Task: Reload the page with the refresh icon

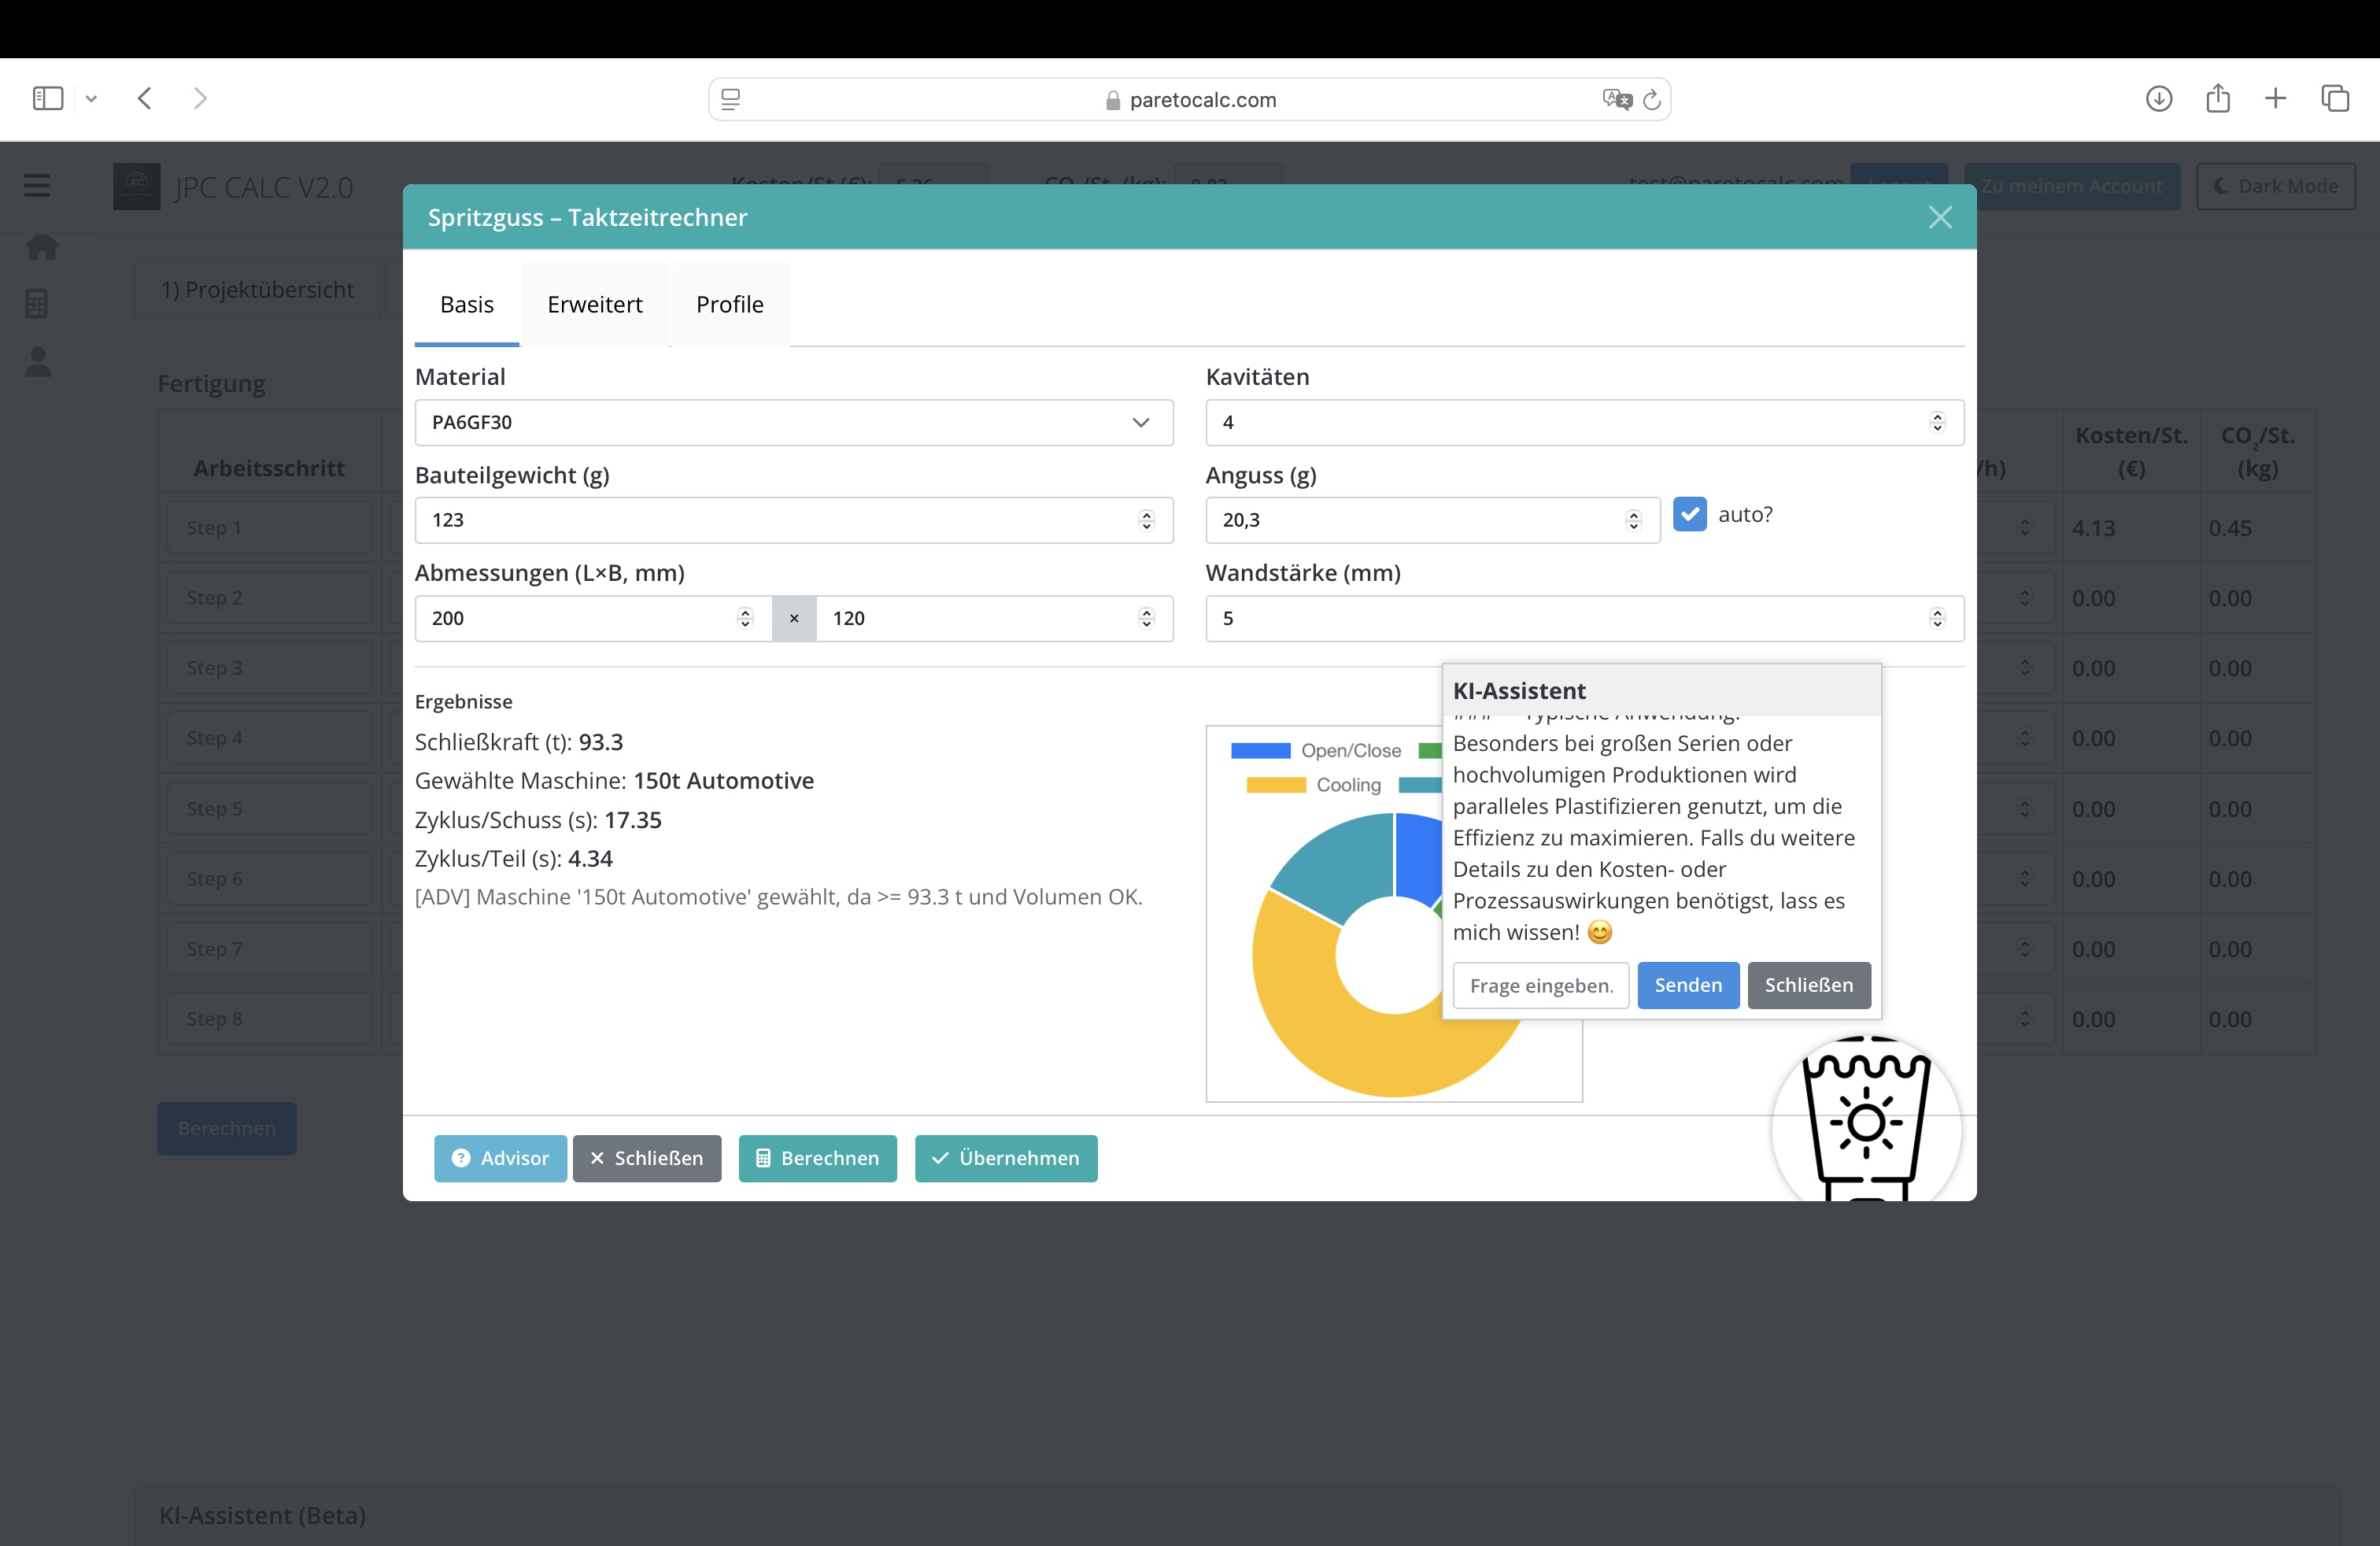Action: click(1653, 99)
